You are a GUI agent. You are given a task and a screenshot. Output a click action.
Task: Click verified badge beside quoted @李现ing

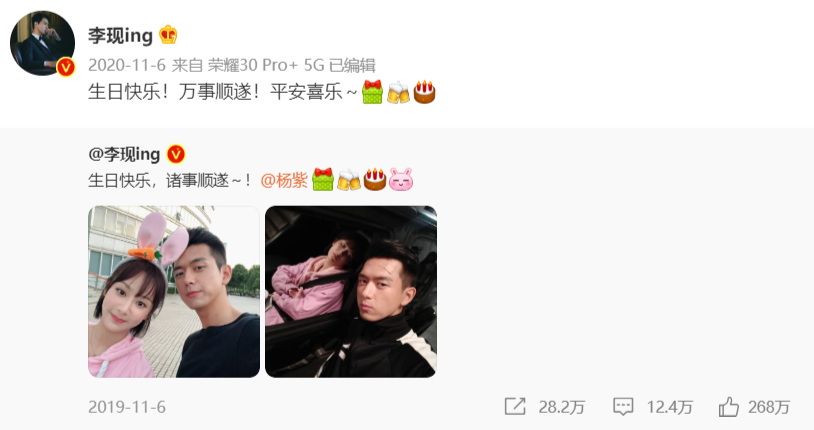pyautogui.click(x=176, y=154)
